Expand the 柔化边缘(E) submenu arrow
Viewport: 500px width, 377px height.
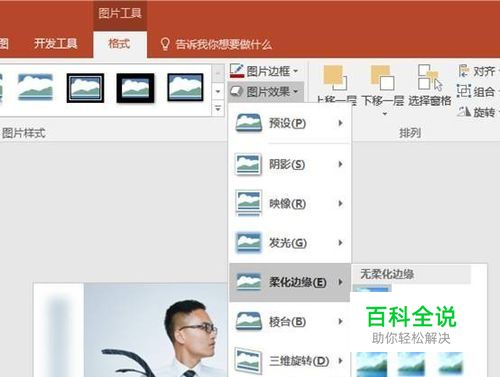pos(340,282)
